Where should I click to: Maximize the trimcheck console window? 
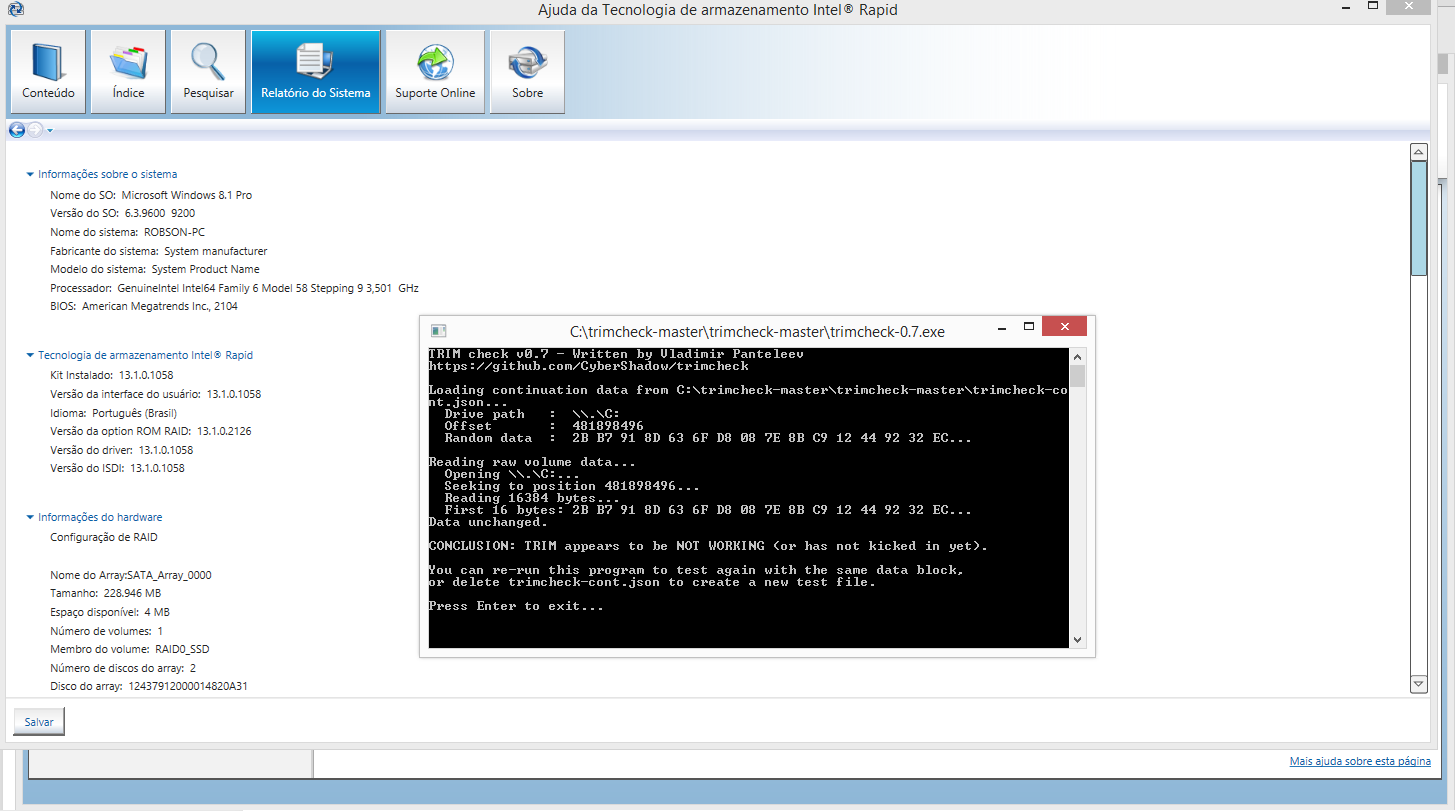click(x=1028, y=328)
